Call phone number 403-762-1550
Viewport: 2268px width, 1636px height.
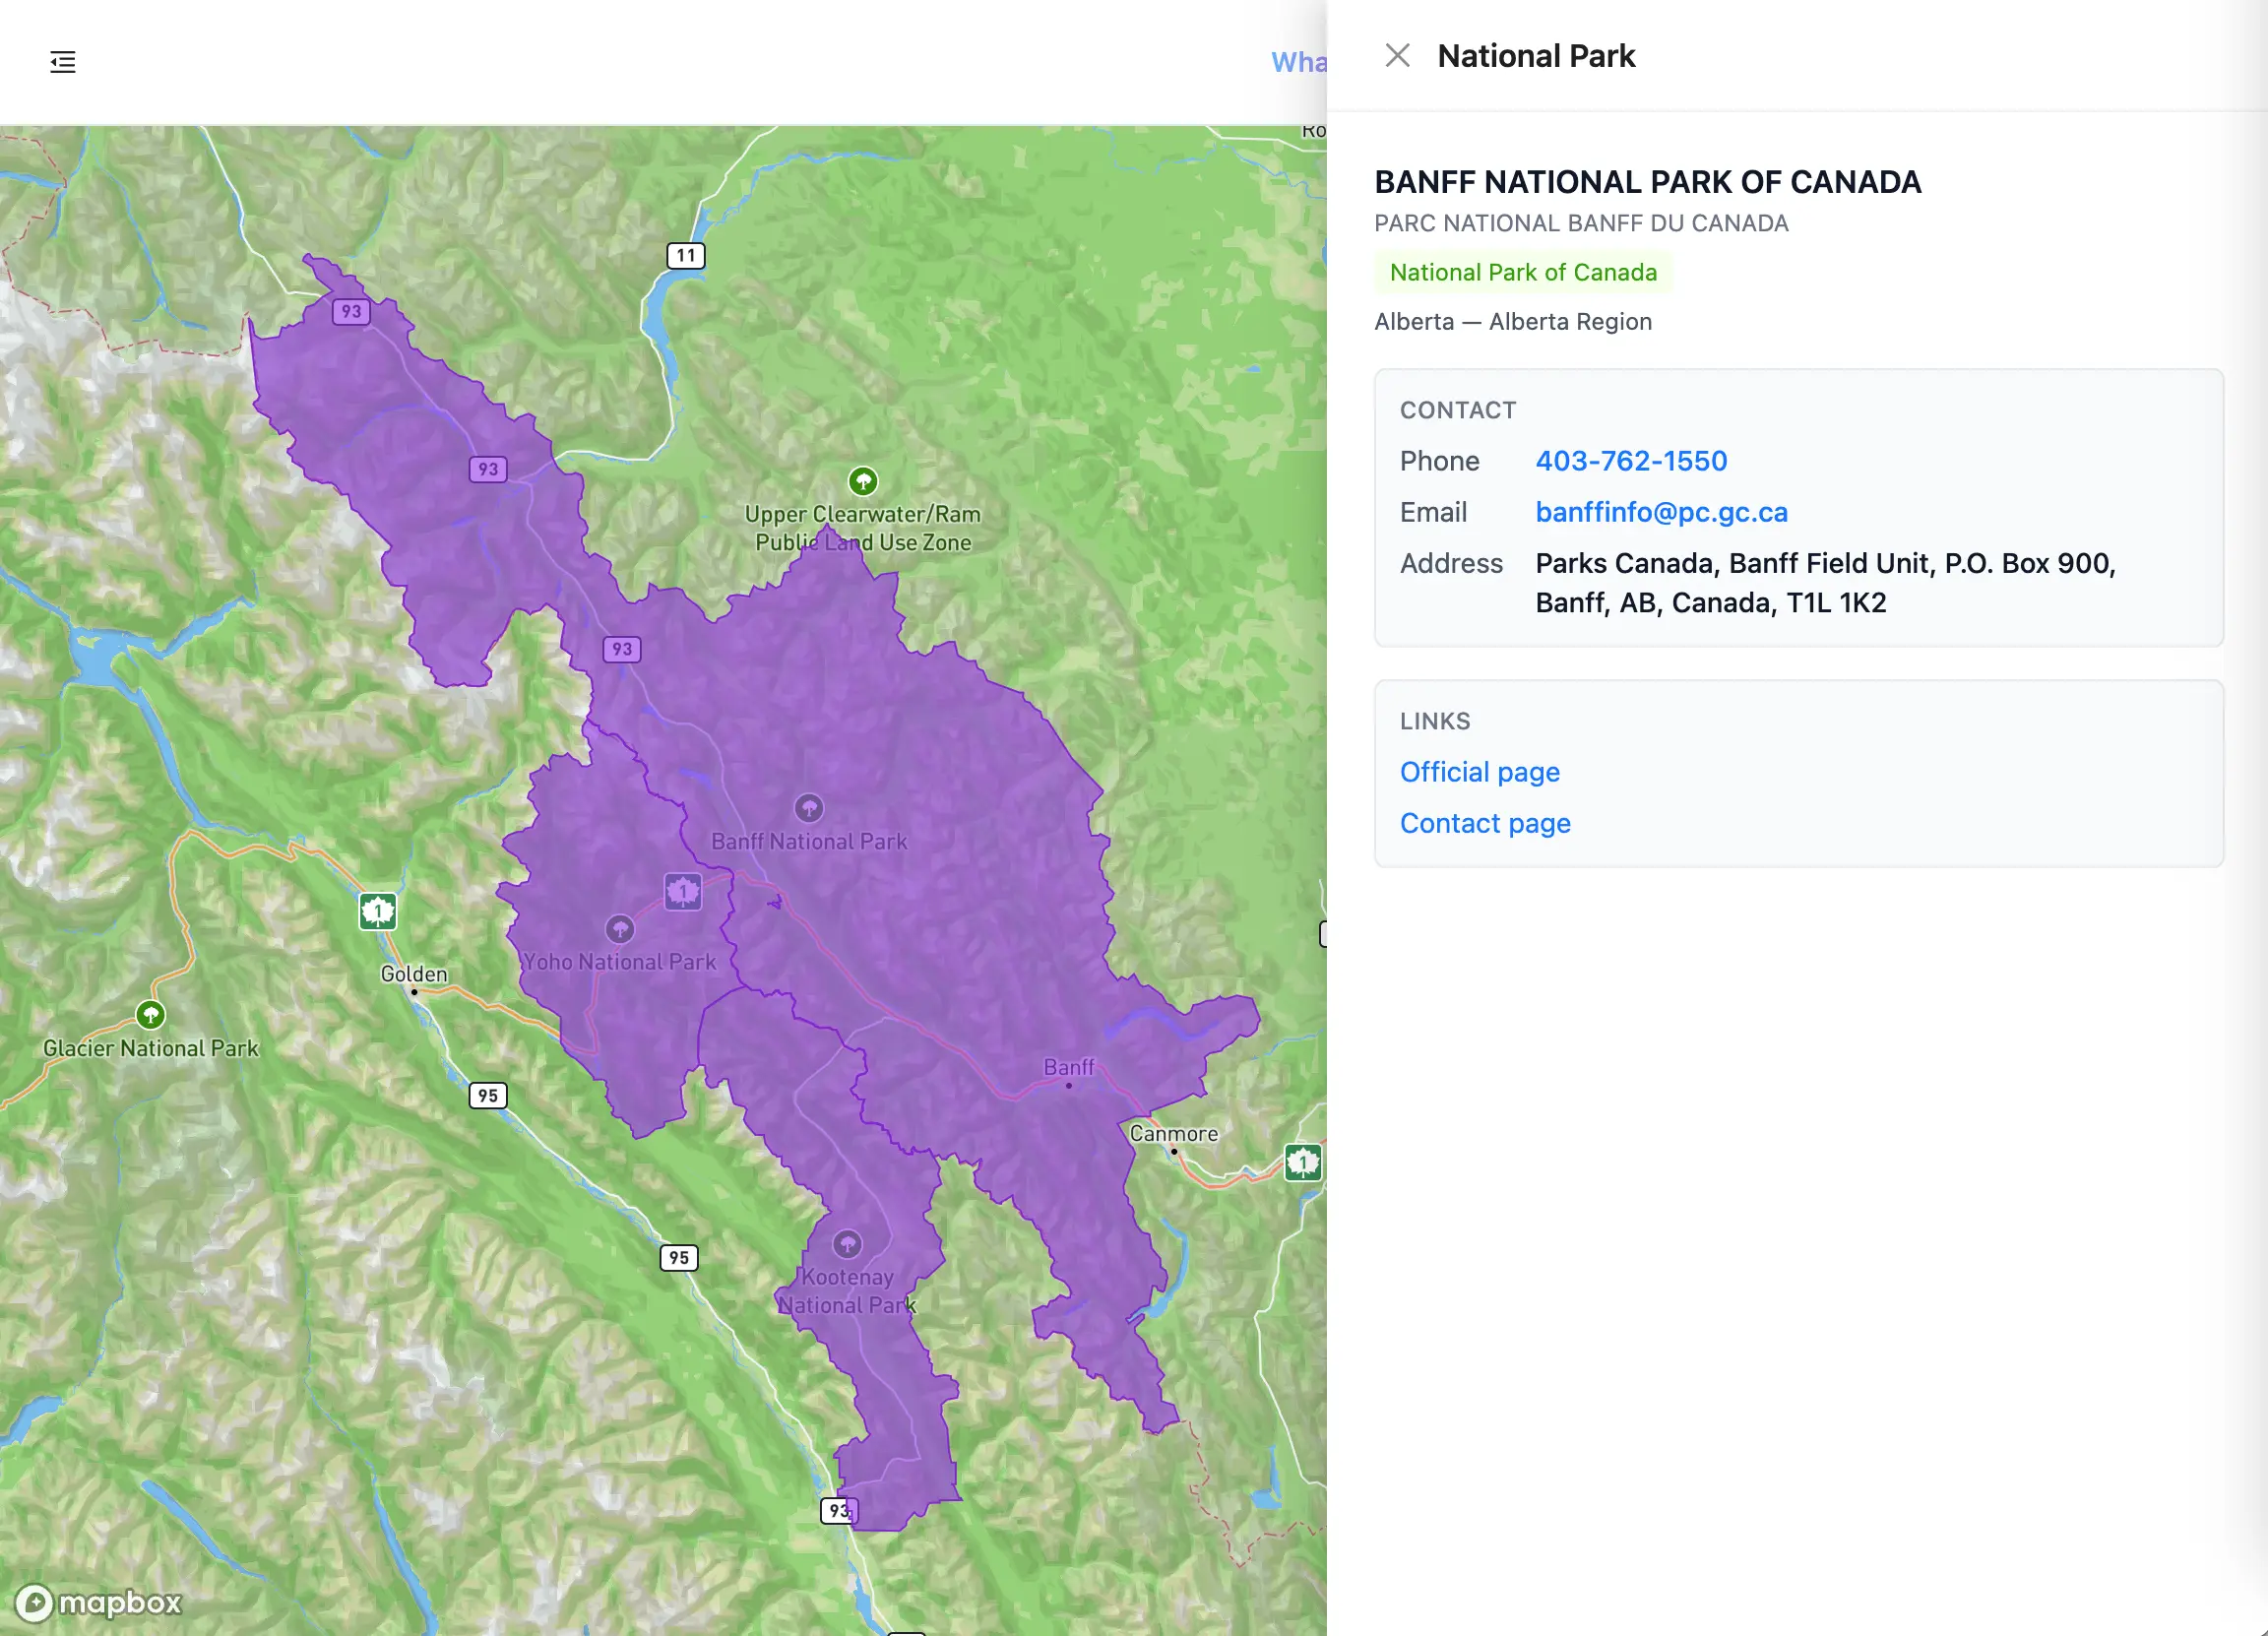pos(1631,461)
